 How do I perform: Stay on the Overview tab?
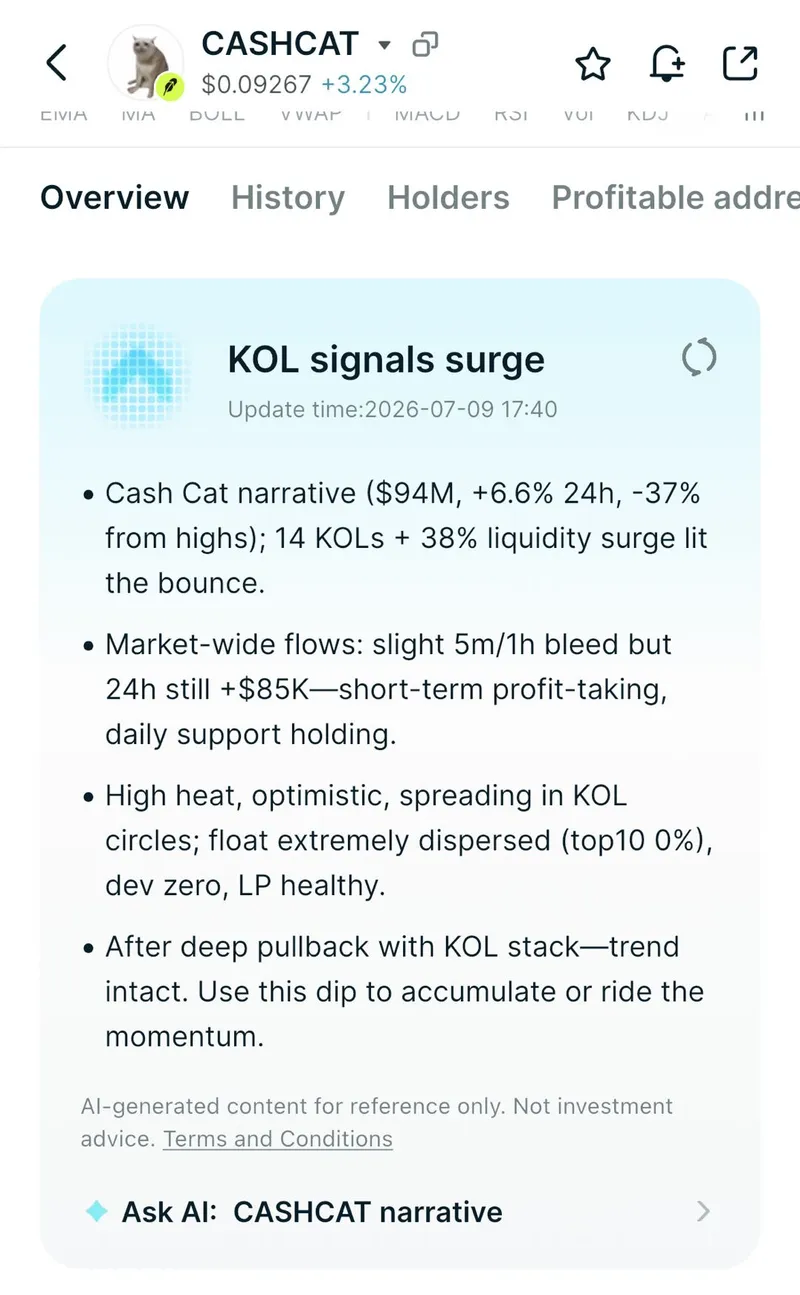click(x=114, y=198)
